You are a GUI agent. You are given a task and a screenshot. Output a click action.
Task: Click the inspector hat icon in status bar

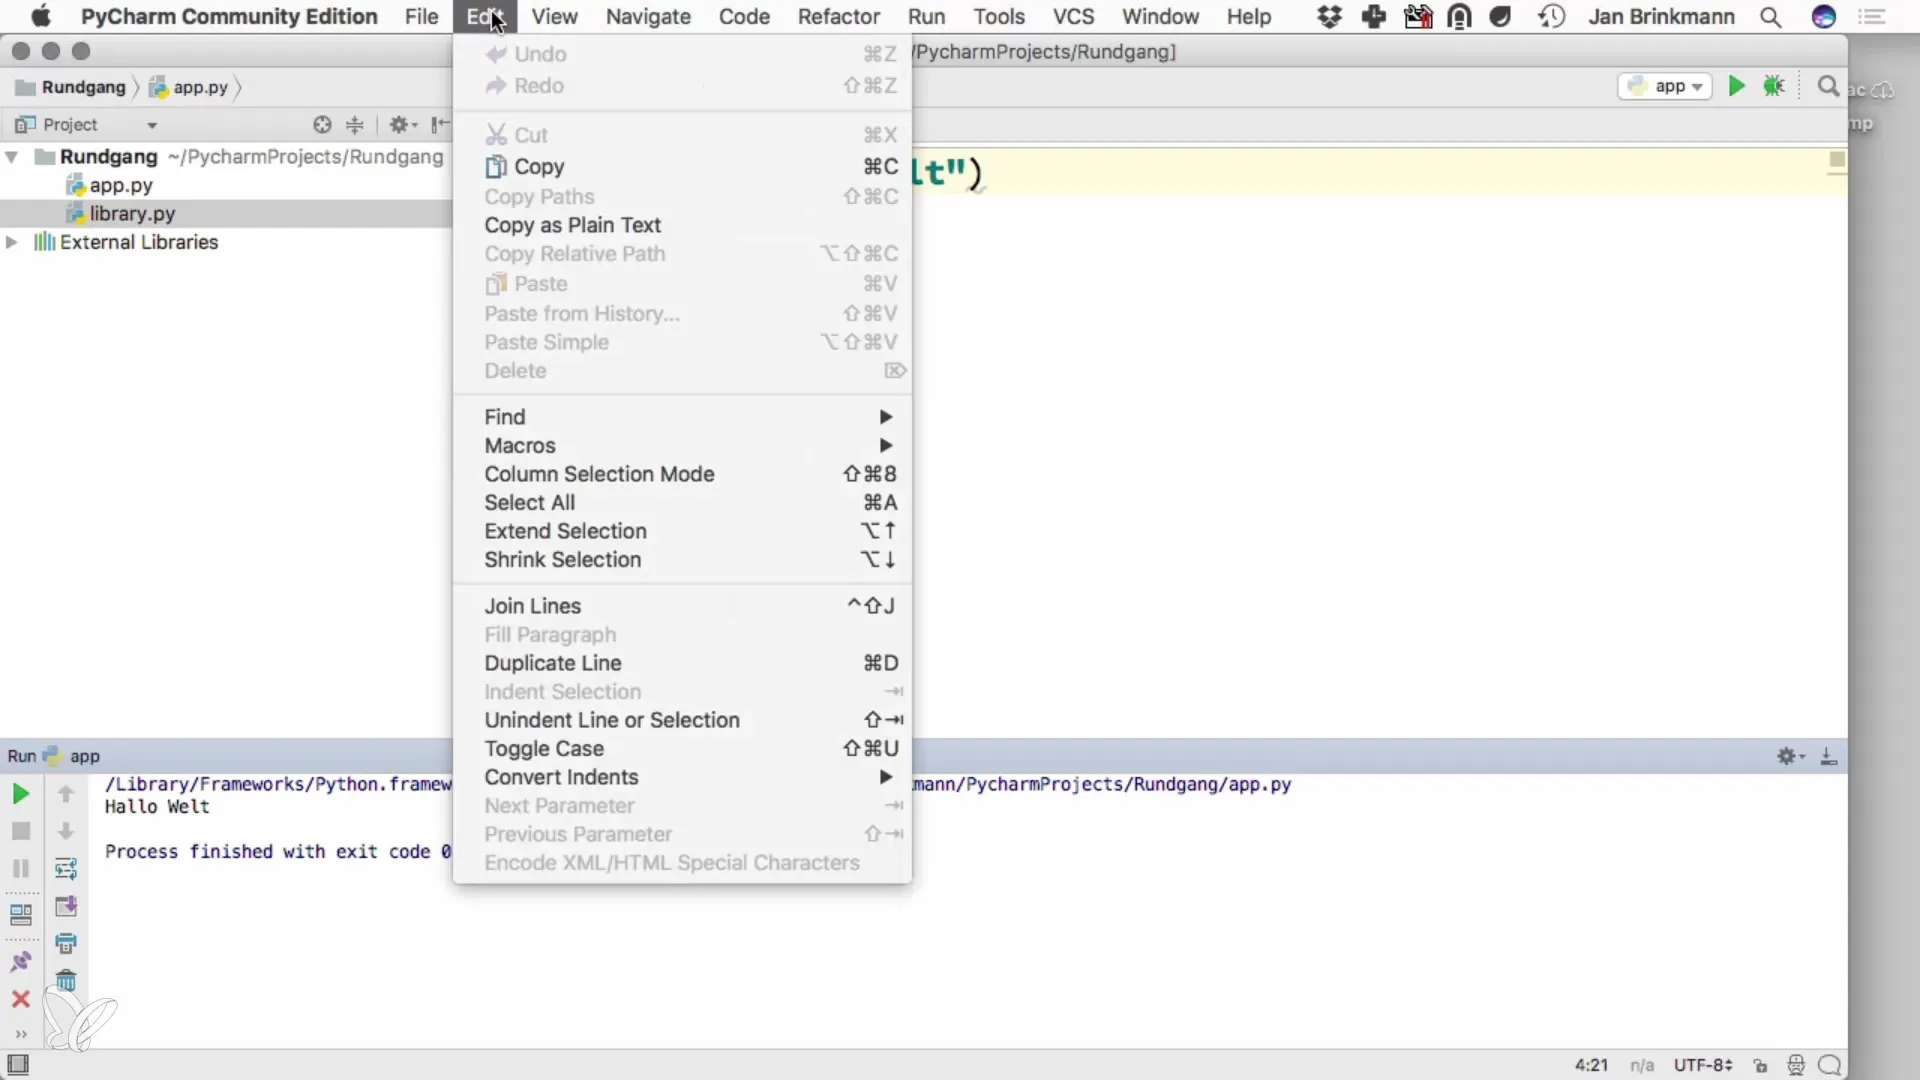click(1796, 1066)
